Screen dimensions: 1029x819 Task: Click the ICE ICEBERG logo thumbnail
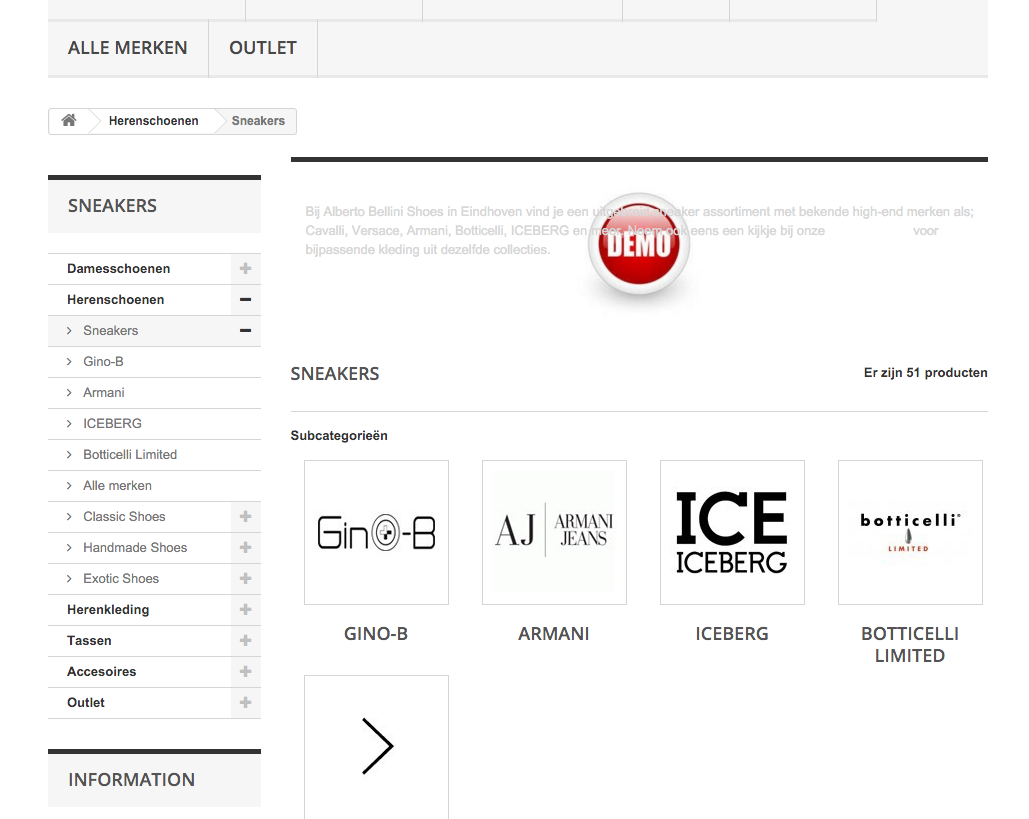732,532
